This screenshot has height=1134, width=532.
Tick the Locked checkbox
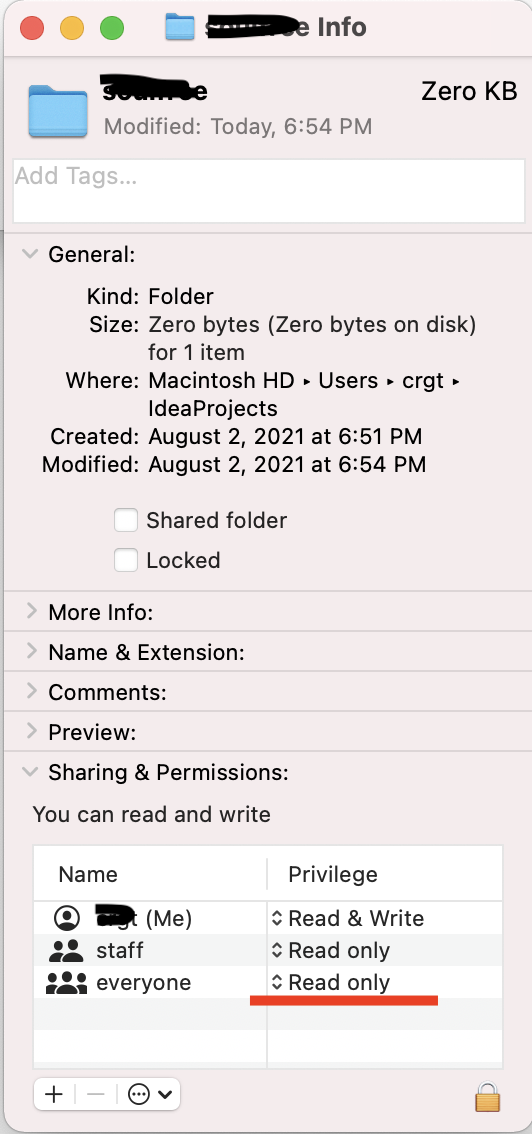[126, 560]
